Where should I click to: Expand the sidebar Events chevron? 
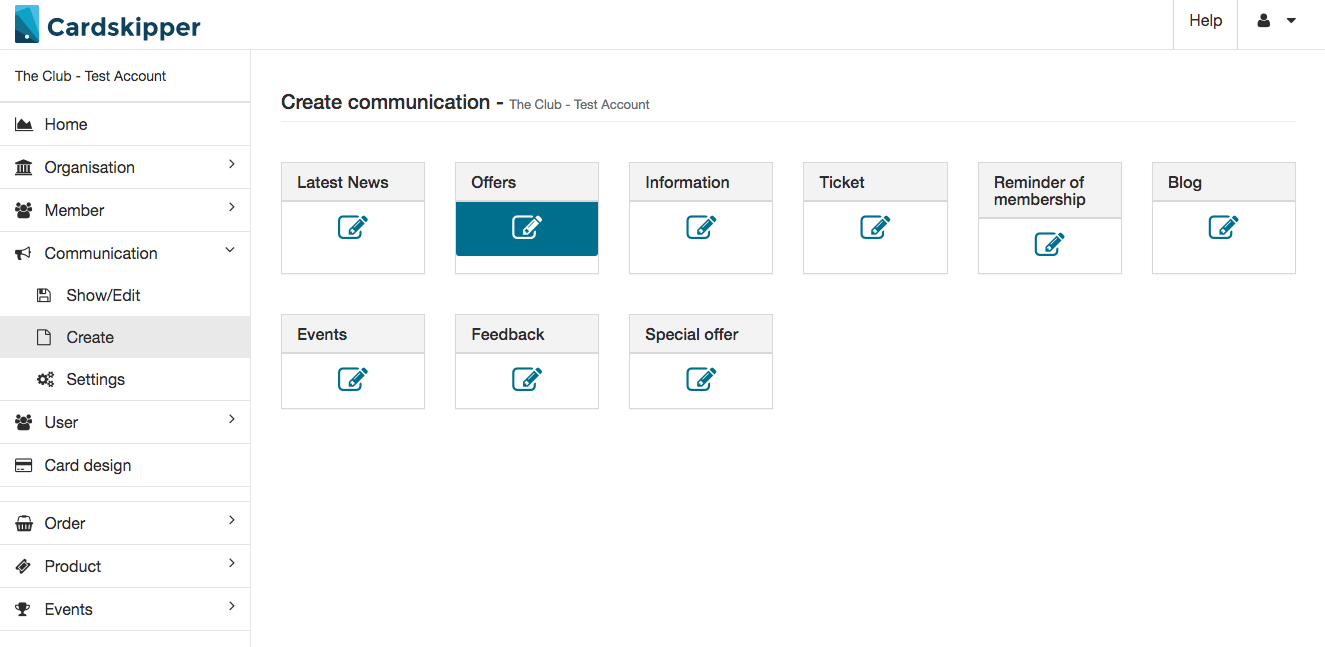tap(231, 606)
